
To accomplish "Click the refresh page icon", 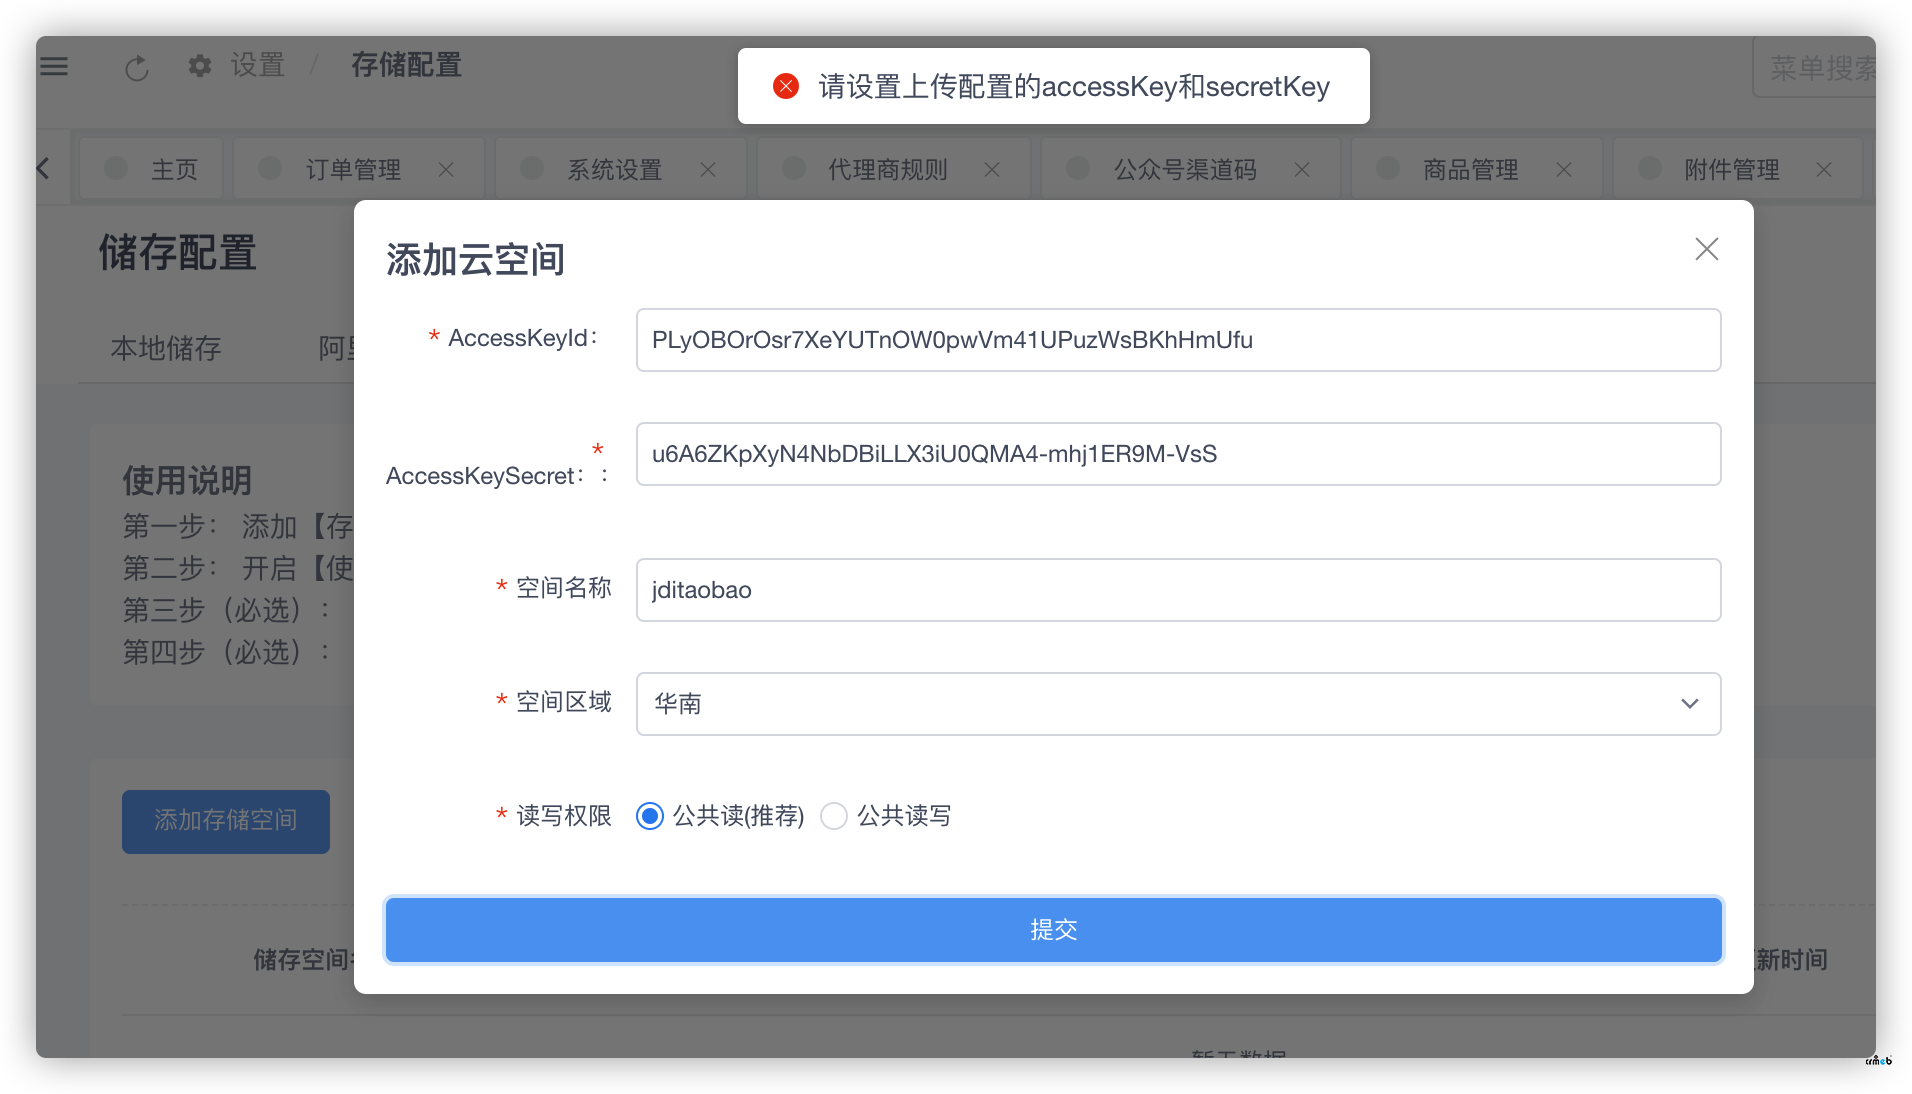I will (x=137, y=68).
